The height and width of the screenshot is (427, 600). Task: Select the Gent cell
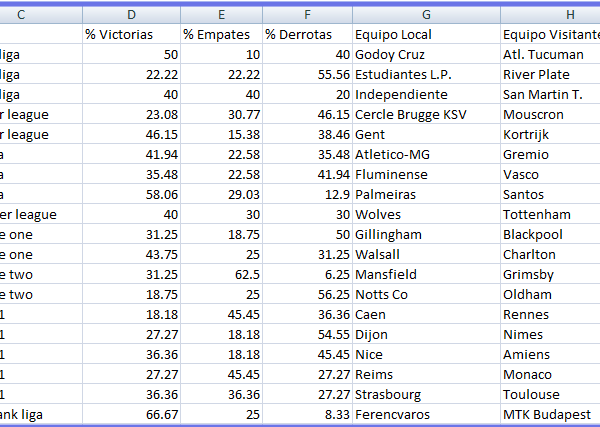(426, 134)
